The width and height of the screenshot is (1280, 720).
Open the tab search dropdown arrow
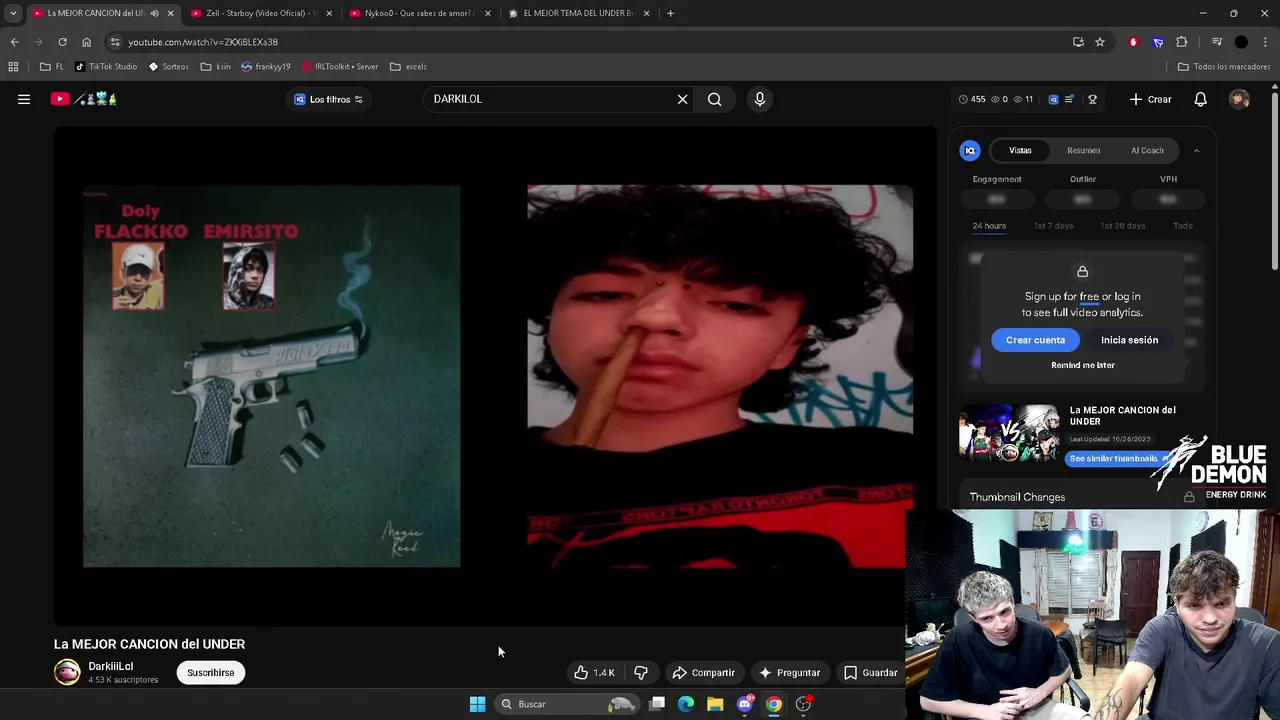pyautogui.click(x=12, y=13)
